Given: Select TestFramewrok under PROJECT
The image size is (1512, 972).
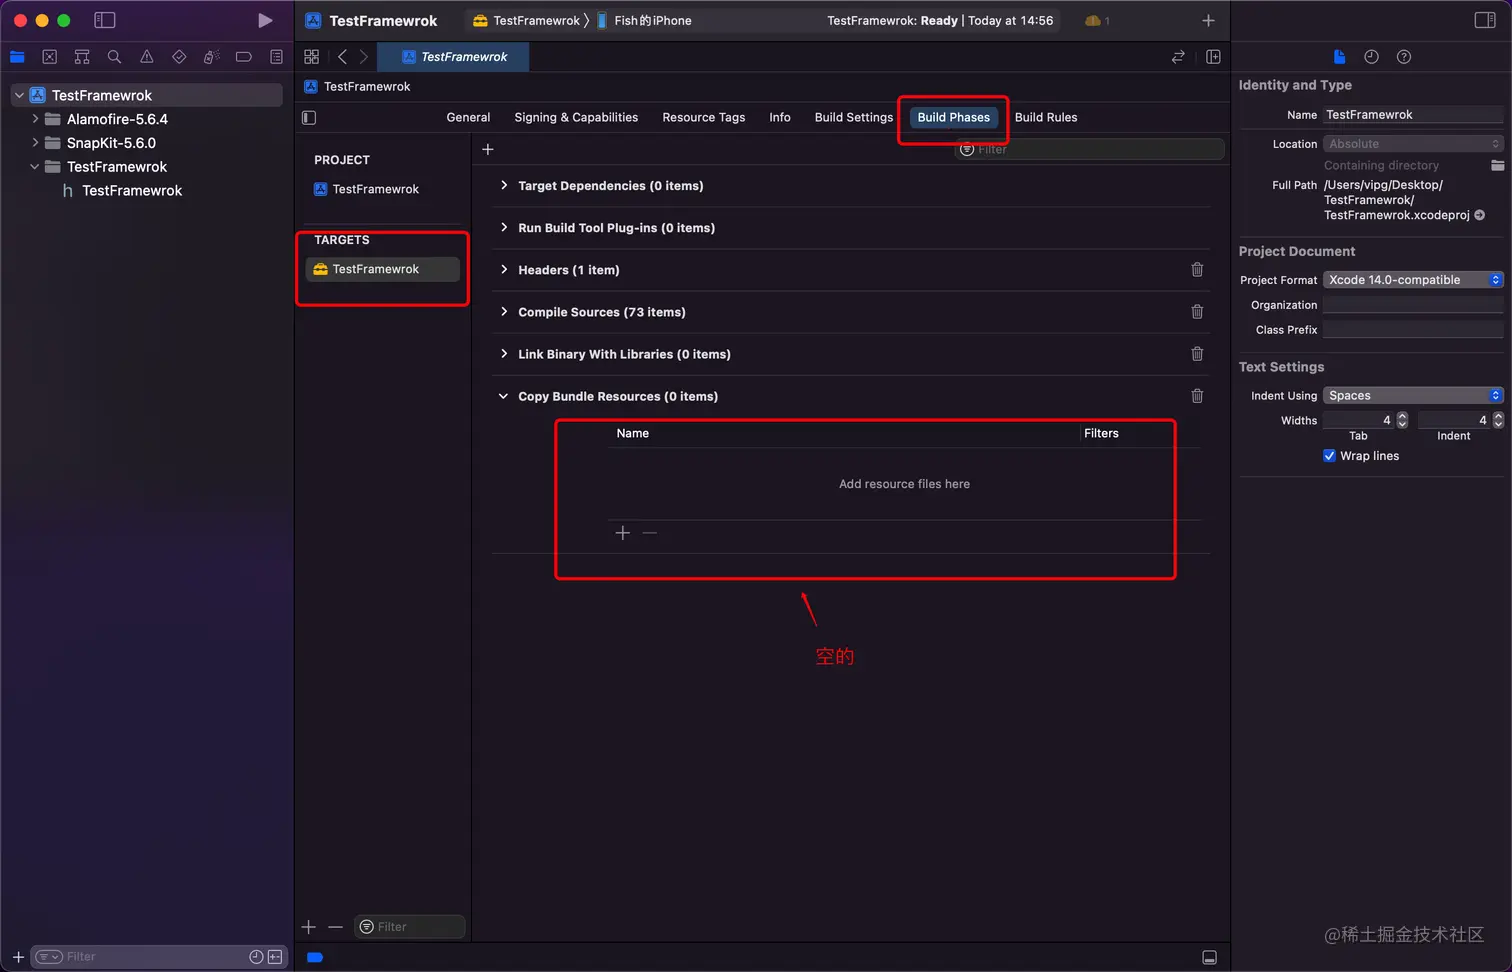Looking at the screenshot, I should point(376,189).
